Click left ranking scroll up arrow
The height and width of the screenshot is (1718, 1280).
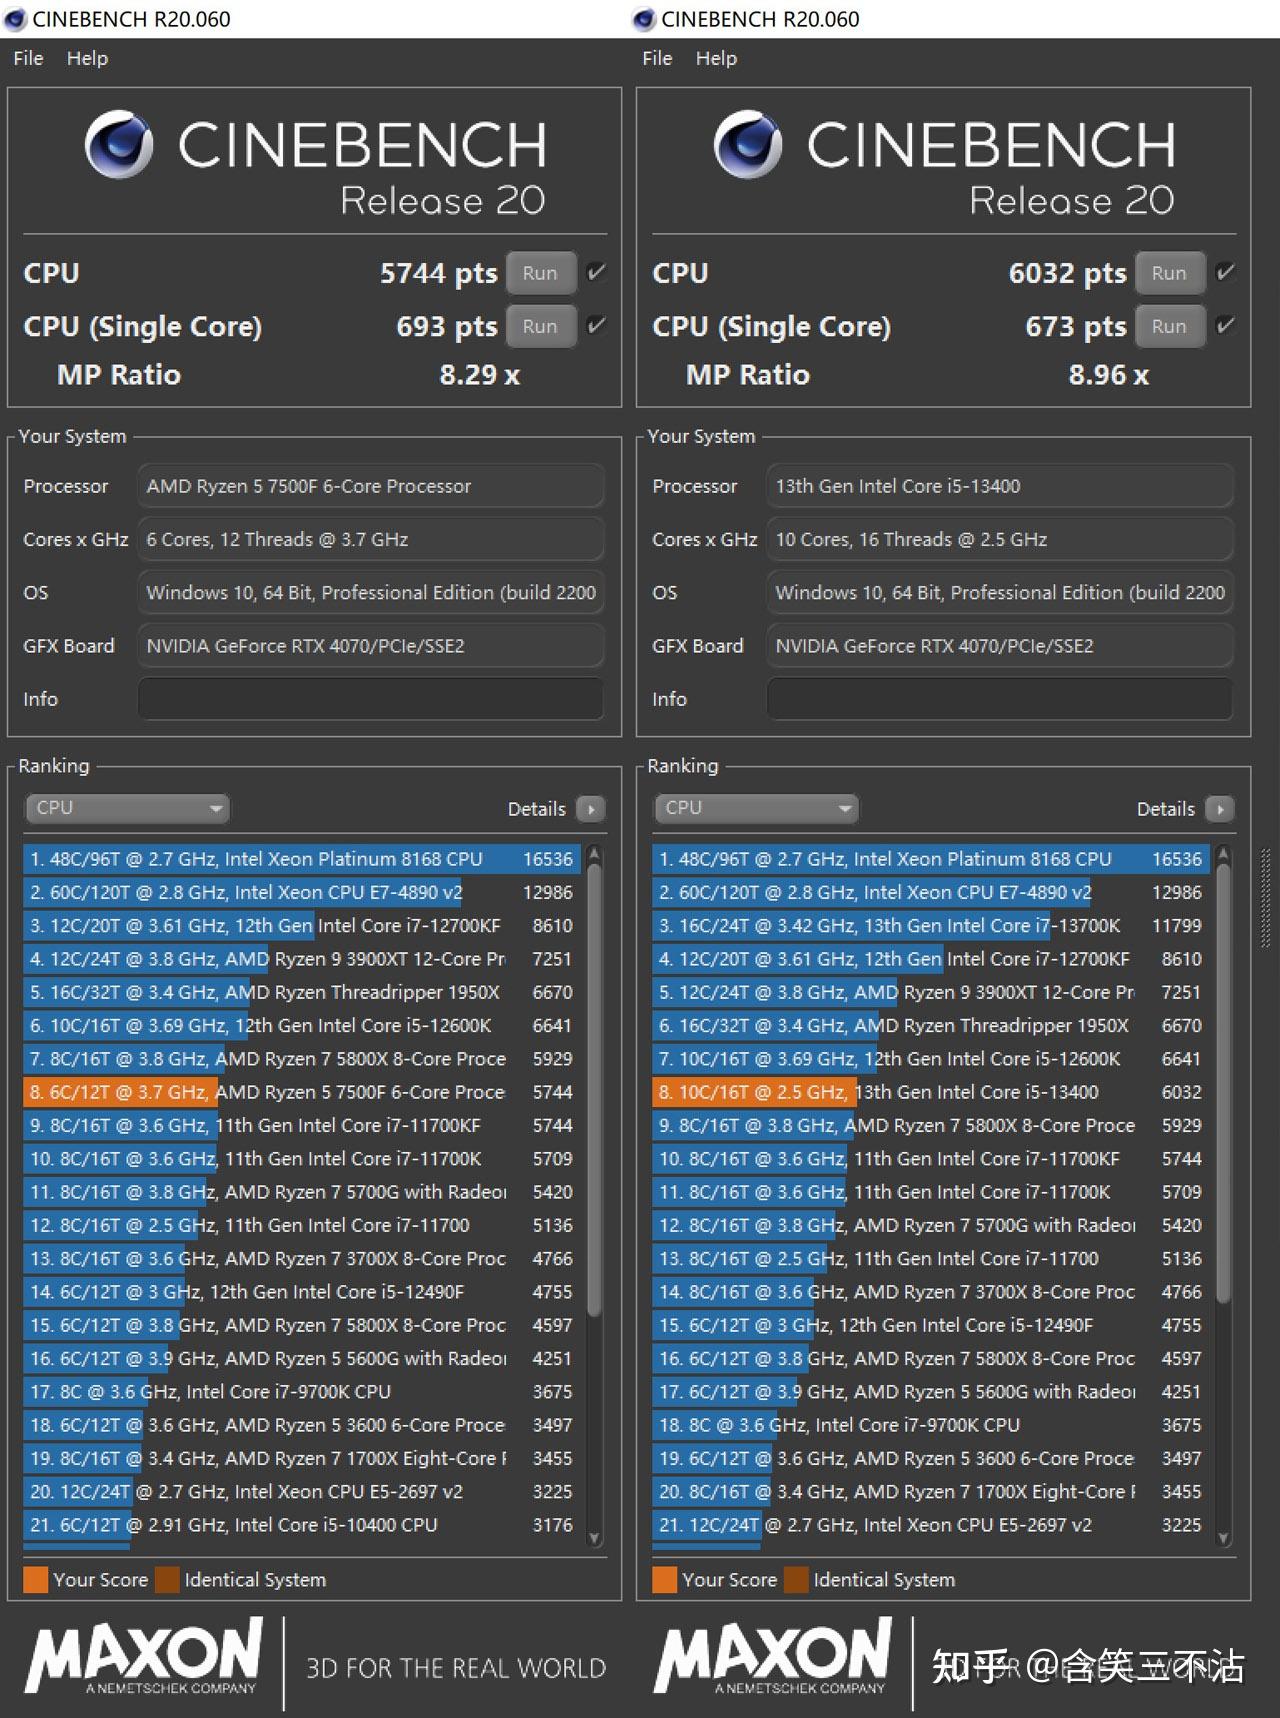click(595, 853)
